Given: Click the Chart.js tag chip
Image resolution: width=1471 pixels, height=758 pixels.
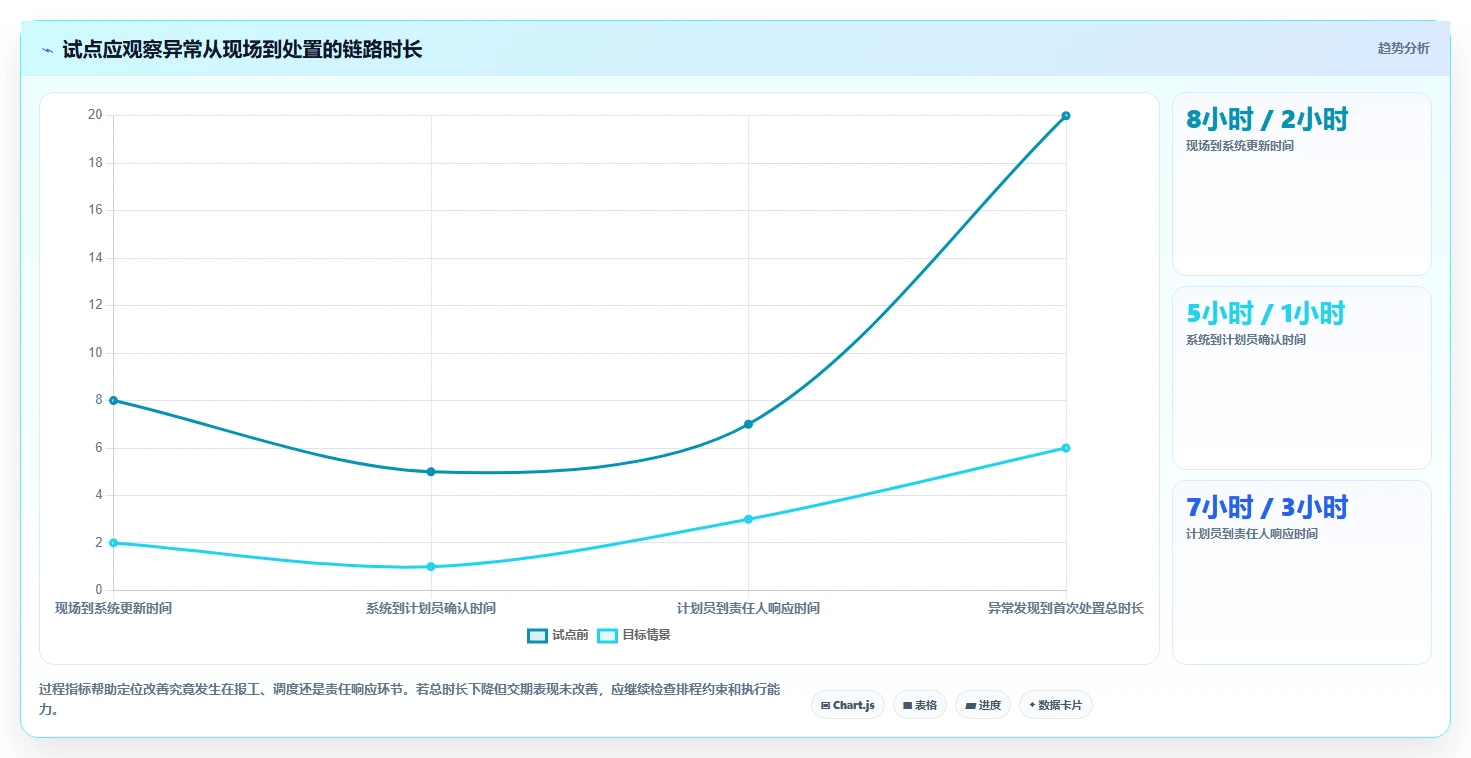Looking at the screenshot, I should pos(847,705).
